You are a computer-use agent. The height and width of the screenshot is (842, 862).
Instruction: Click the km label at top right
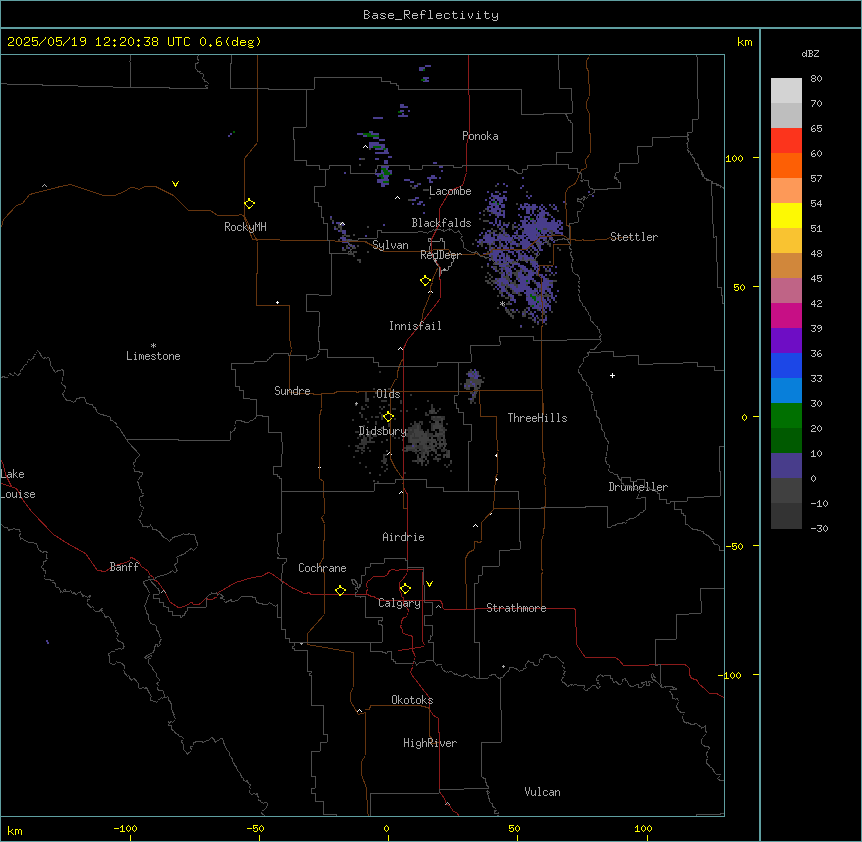click(x=744, y=42)
